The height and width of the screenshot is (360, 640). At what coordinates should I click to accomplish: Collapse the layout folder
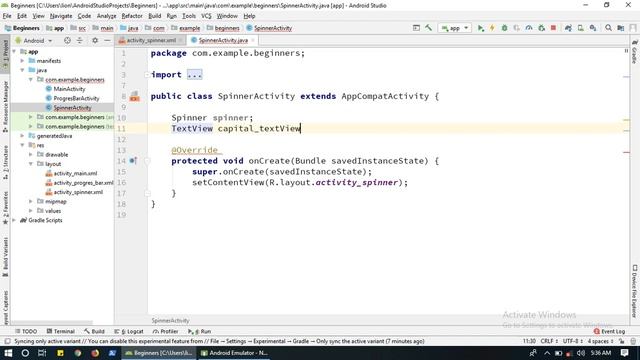coord(31,164)
